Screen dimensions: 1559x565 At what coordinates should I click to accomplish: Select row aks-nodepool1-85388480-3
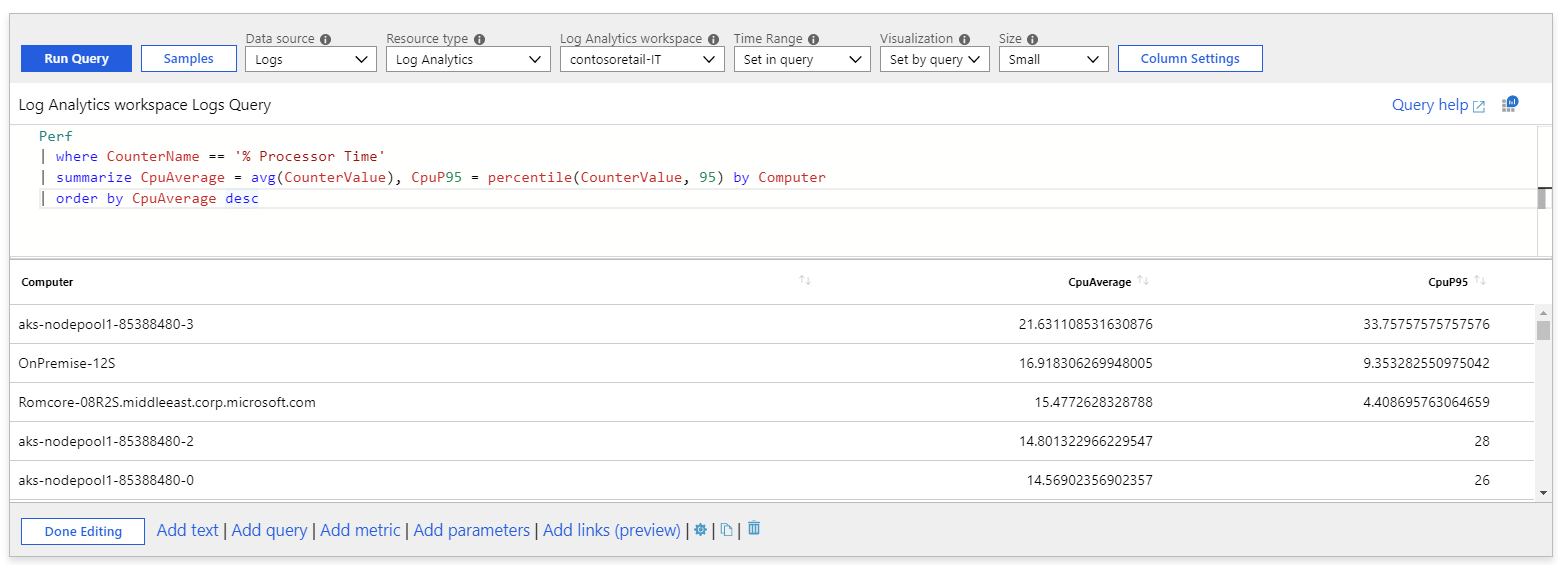tap(772, 324)
